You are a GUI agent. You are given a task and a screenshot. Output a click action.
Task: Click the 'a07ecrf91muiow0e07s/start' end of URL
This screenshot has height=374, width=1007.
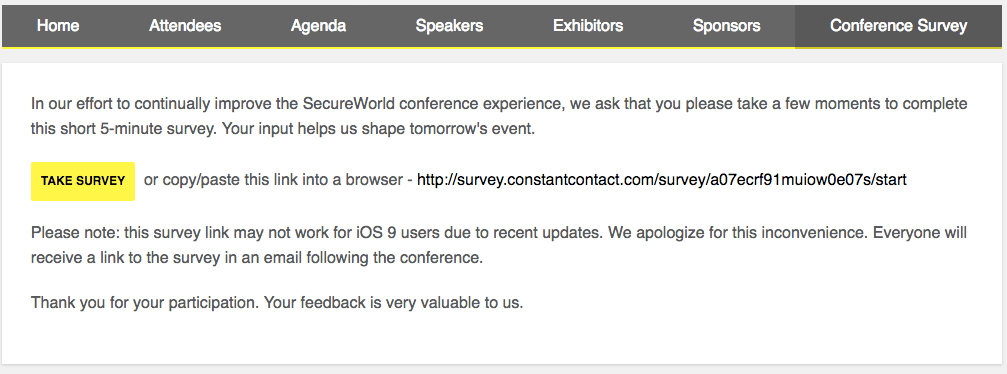[x=807, y=180]
